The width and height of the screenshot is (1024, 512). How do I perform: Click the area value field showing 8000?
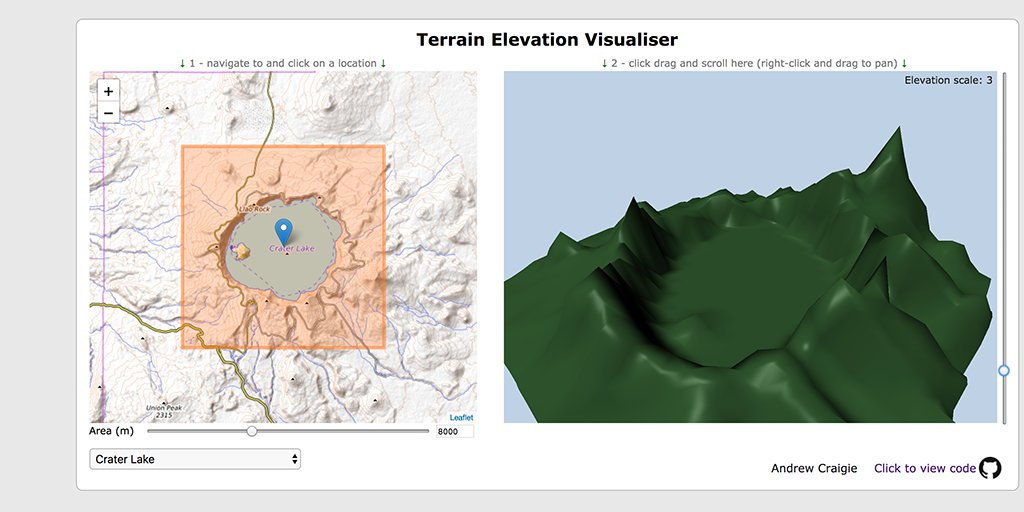(x=455, y=431)
